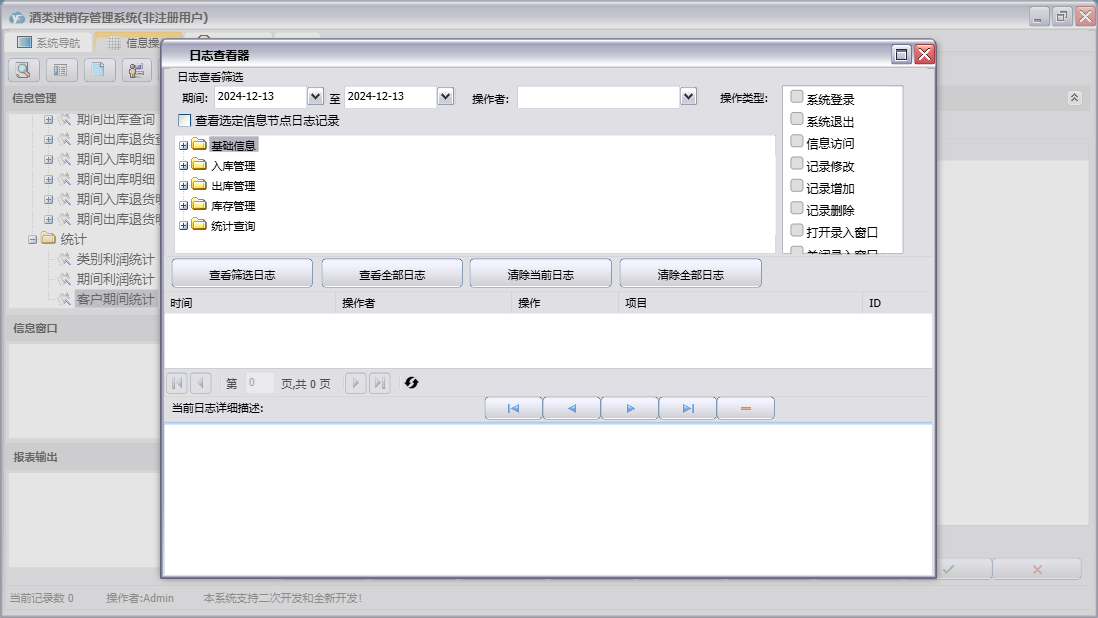Check the 打开录入窗口 operation type

[x=796, y=230]
